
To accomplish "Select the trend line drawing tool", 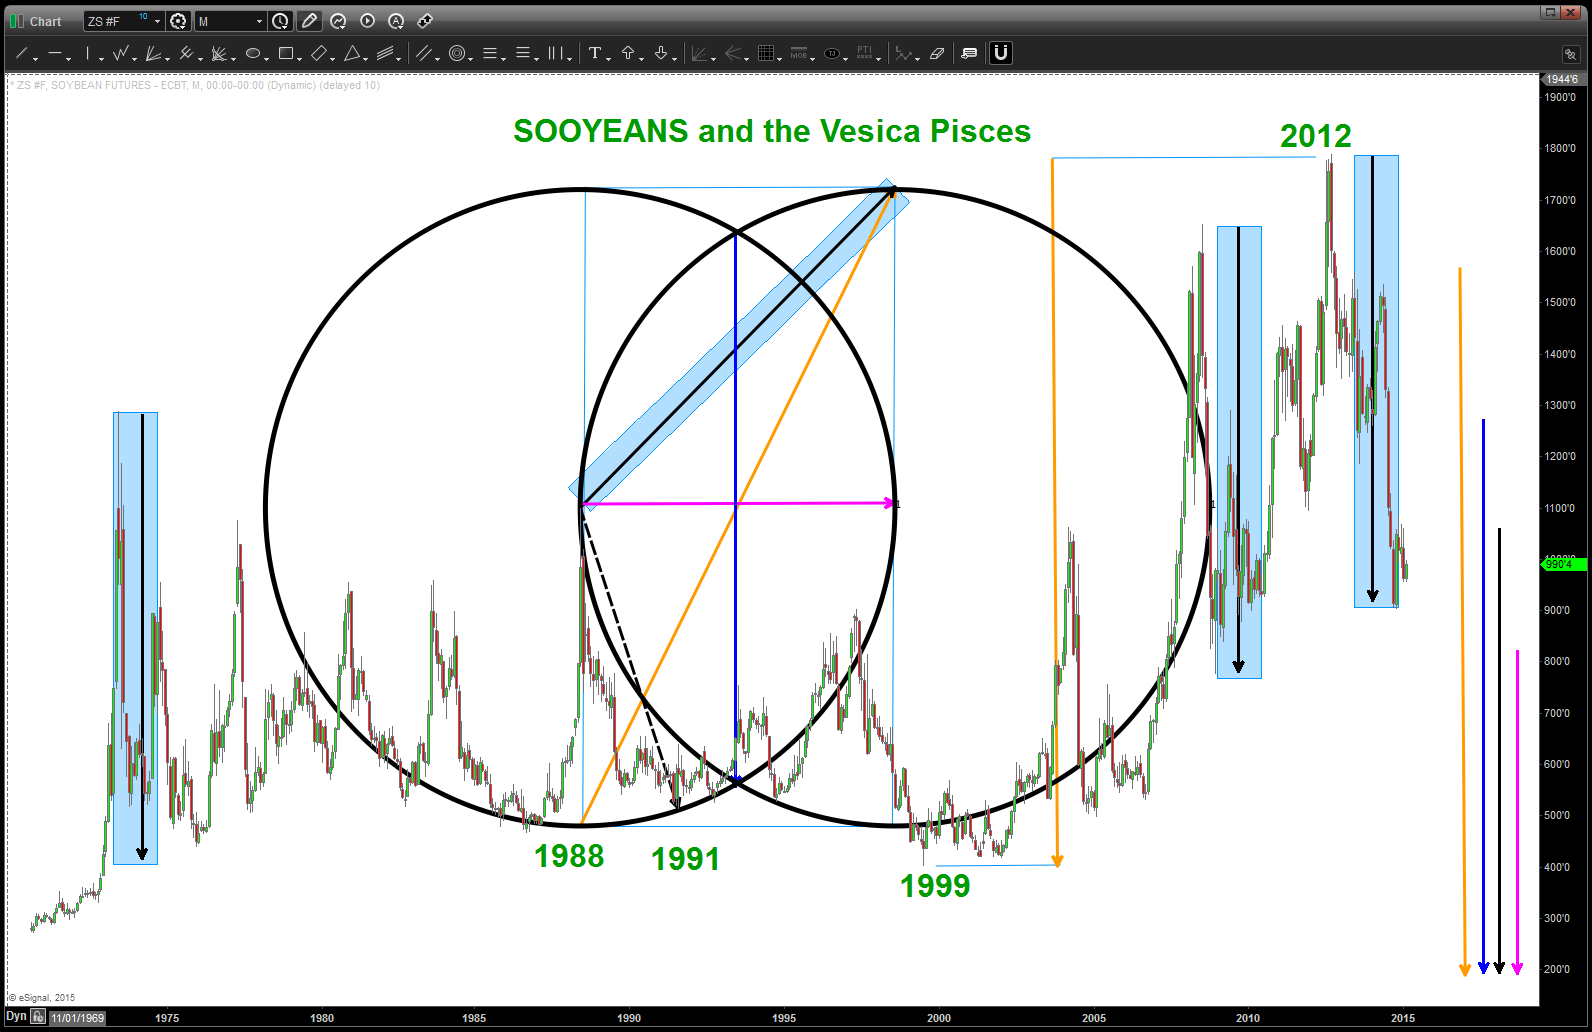I will (21, 53).
